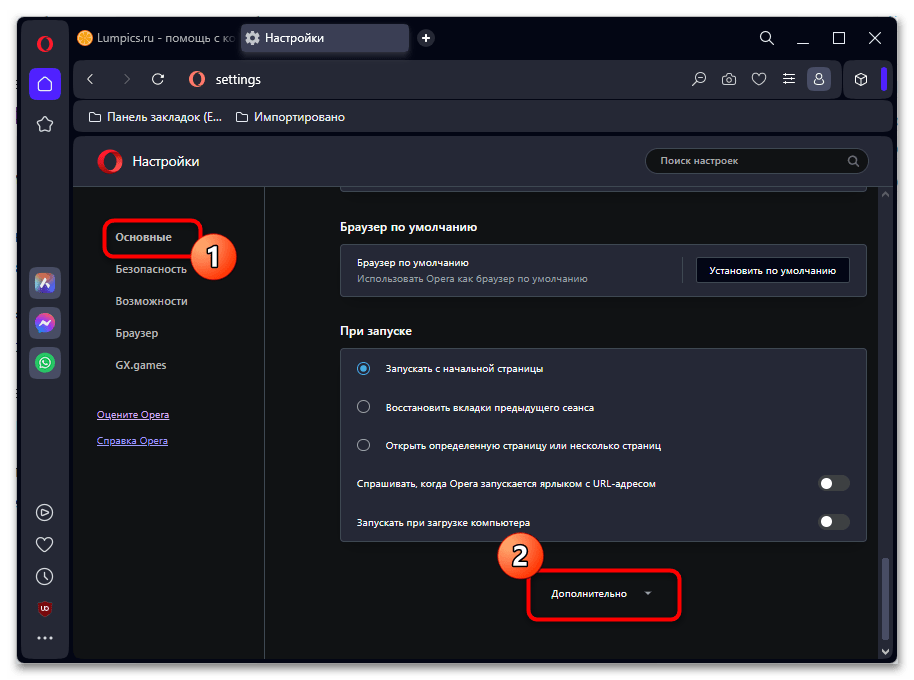Launch Messenger from the sidebar
Image resolution: width=914 pixels, height=680 pixels.
point(45,323)
